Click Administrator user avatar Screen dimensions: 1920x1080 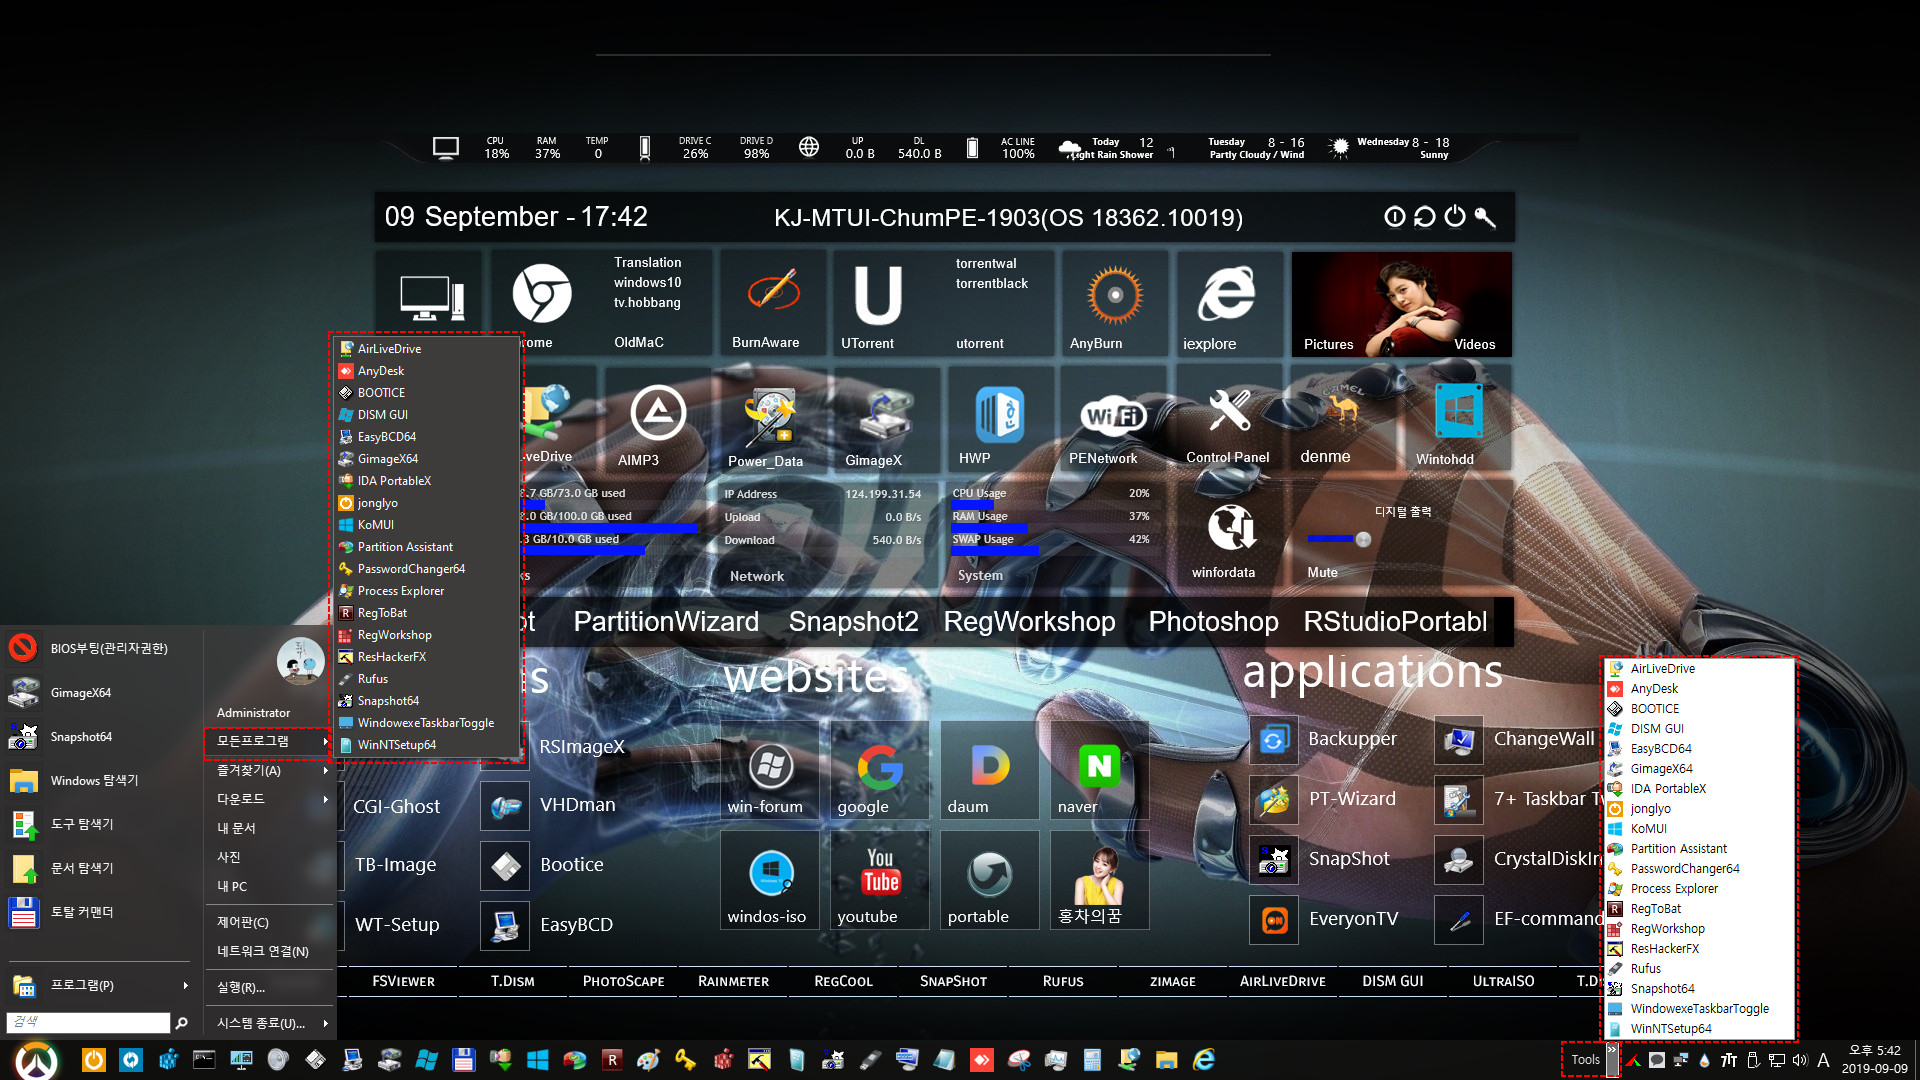tap(300, 661)
